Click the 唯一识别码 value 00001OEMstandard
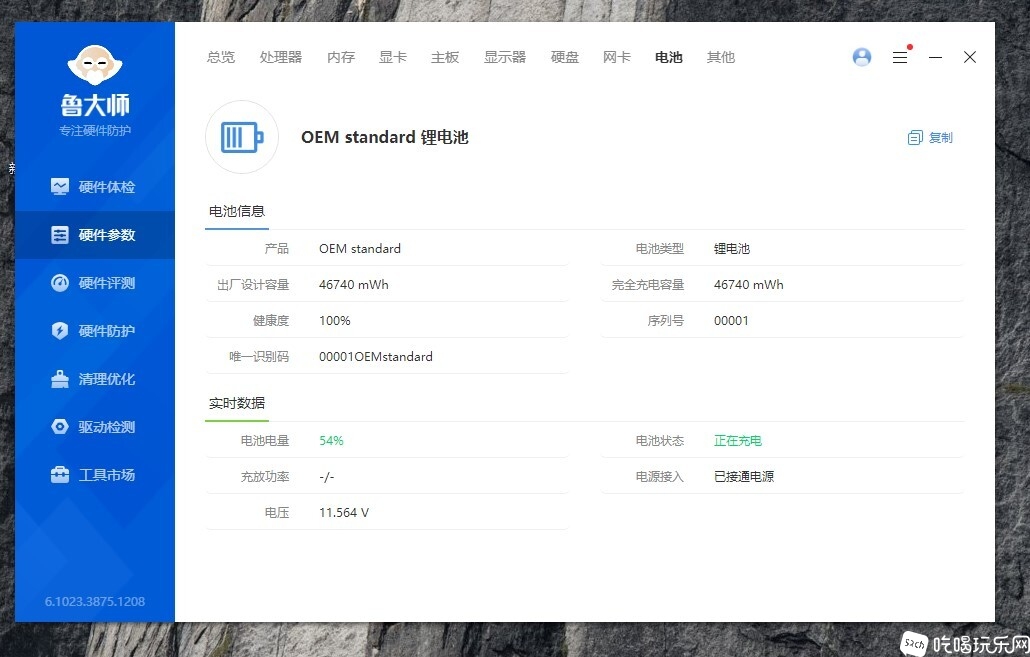Viewport: 1030px width, 657px height. tap(376, 357)
